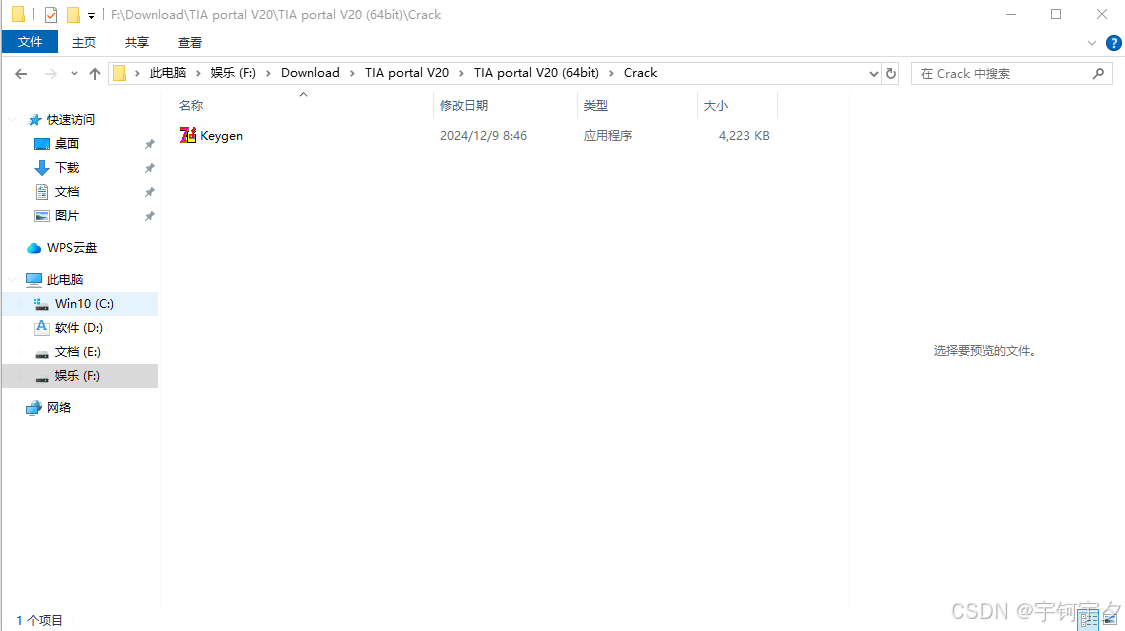Sort by the 修改日期 column header
1125x631 pixels.
(464, 106)
